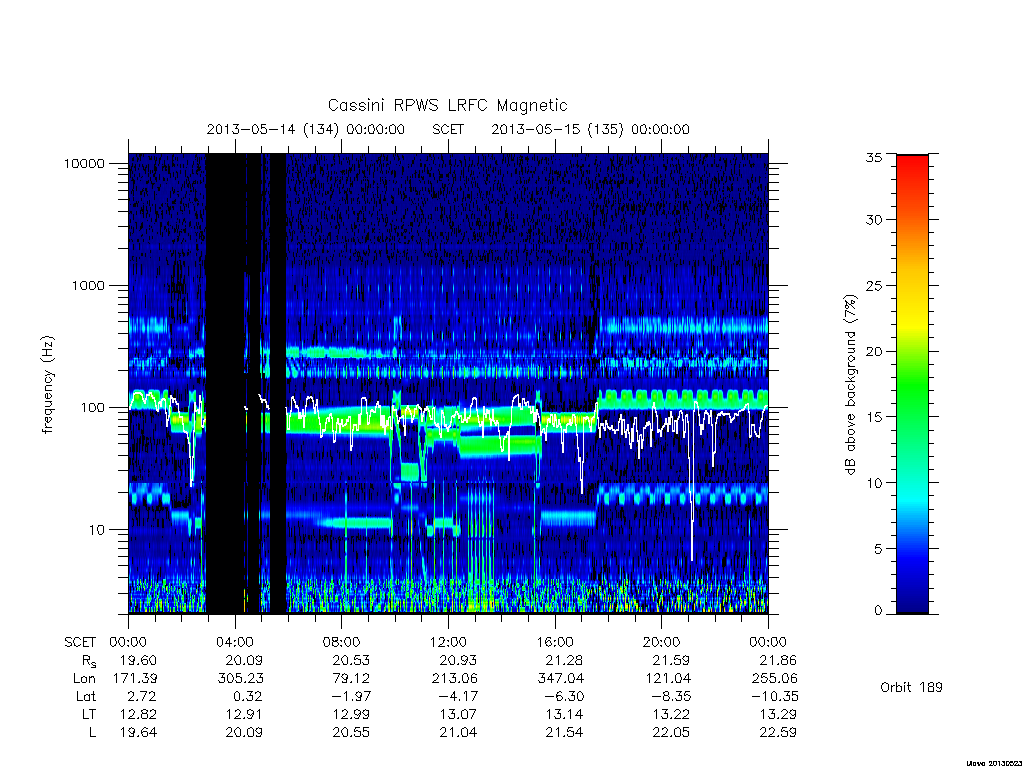The width and height of the screenshot is (1024, 768).
Task: Click the 10 frequency tick label
Action: (96, 530)
